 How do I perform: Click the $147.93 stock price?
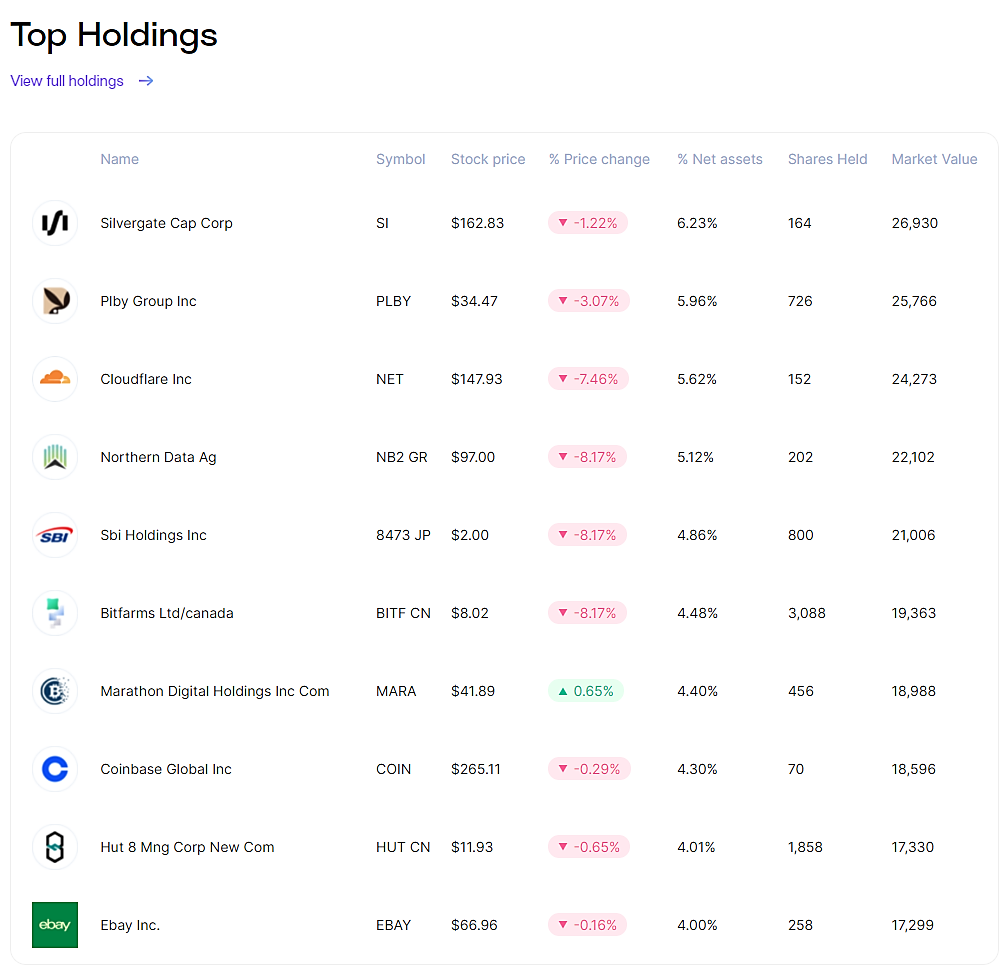point(477,379)
